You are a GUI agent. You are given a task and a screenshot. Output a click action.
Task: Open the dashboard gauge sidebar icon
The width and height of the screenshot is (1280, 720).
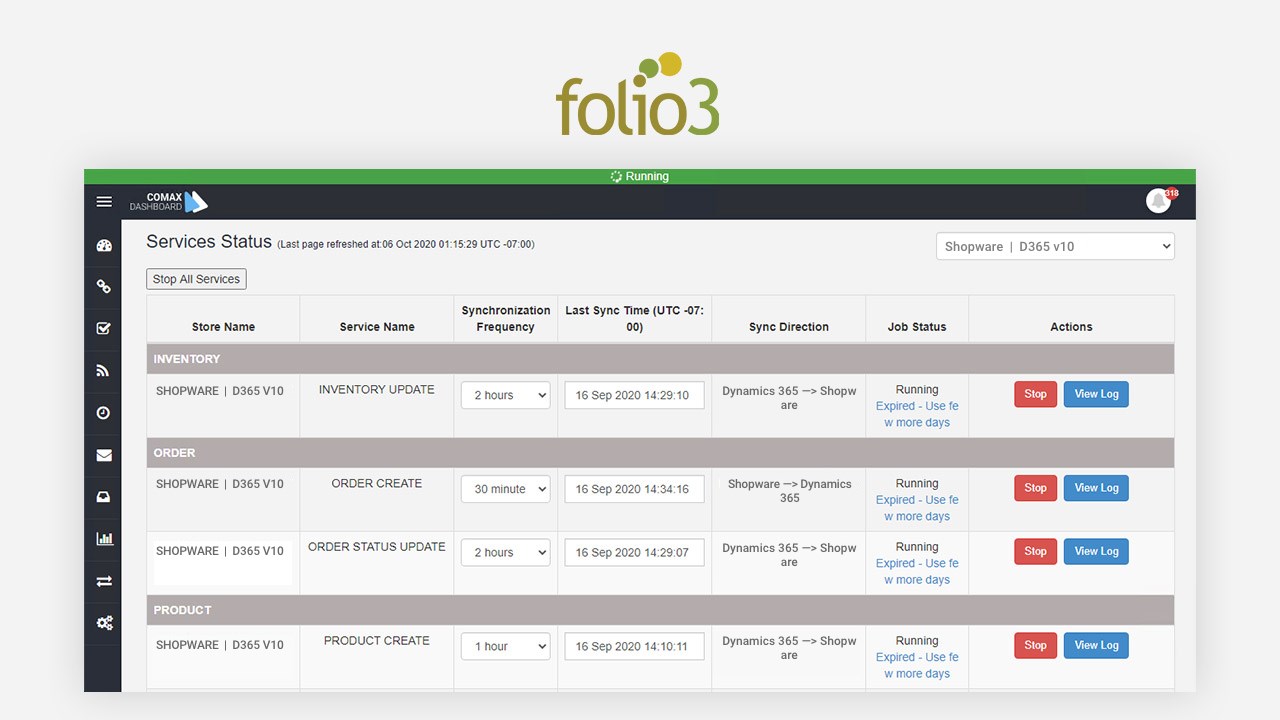coord(104,245)
